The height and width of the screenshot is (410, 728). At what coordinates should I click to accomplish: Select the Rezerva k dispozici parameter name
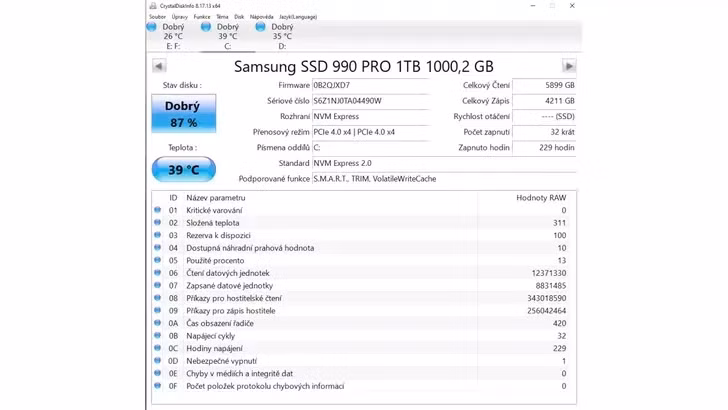click(219, 235)
